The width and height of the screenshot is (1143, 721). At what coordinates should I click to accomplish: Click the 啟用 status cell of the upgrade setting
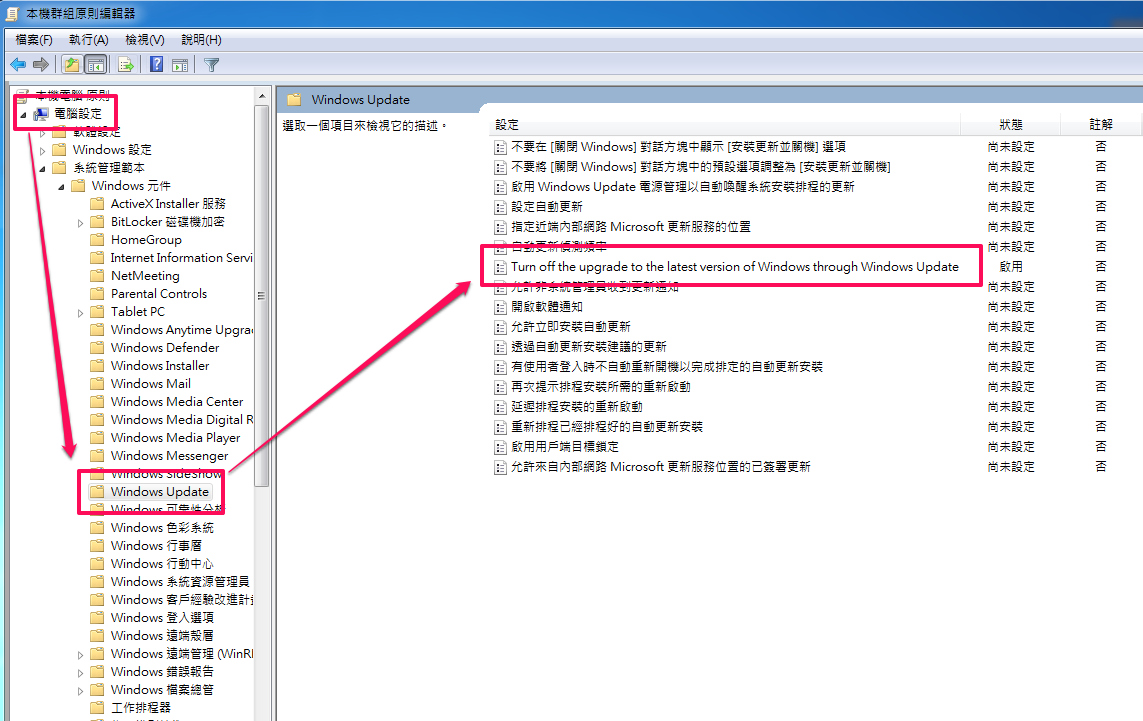(x=1010, y=267)
